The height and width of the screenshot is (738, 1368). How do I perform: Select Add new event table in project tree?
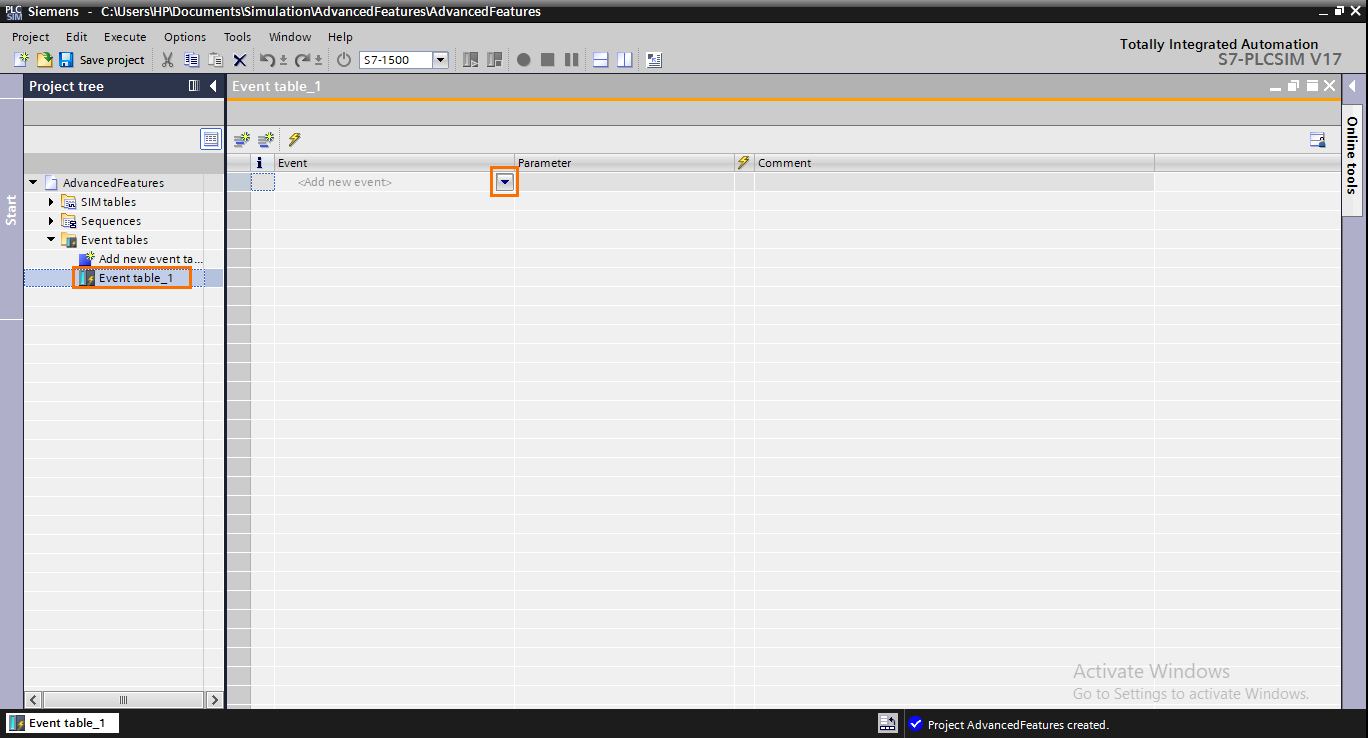click(x=142, y=258)
